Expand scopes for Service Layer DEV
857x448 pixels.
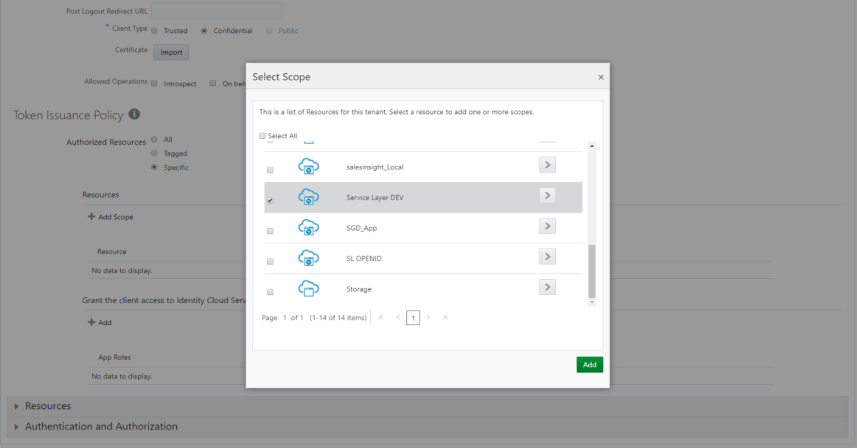(547, 196)
